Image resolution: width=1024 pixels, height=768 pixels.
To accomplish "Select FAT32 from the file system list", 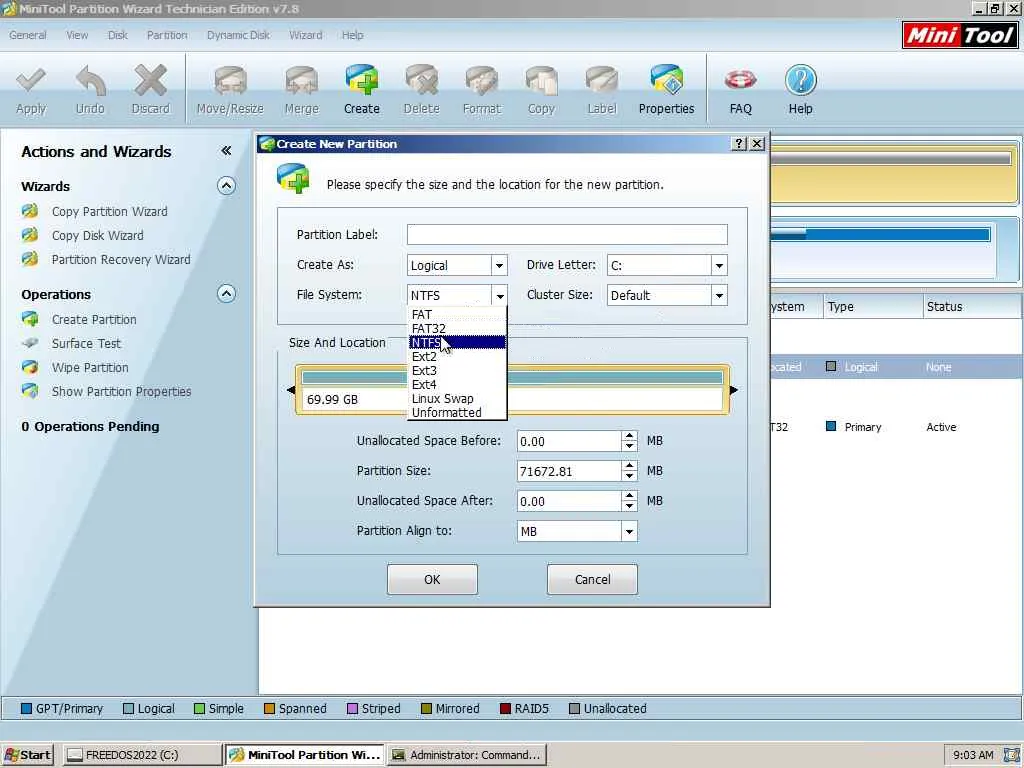I will point(457,328).
